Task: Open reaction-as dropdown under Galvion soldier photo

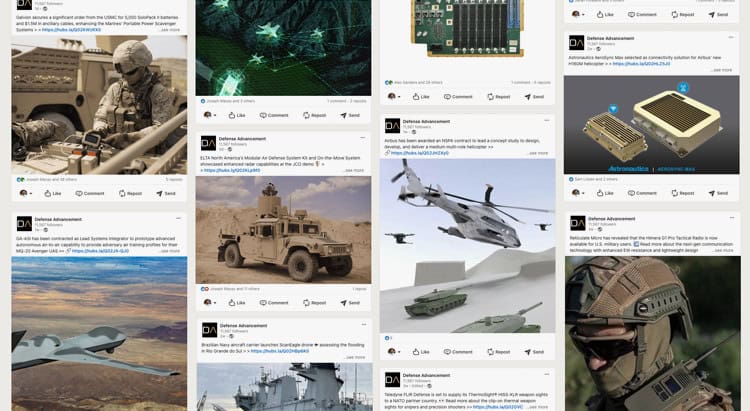Action: point(26,193)
